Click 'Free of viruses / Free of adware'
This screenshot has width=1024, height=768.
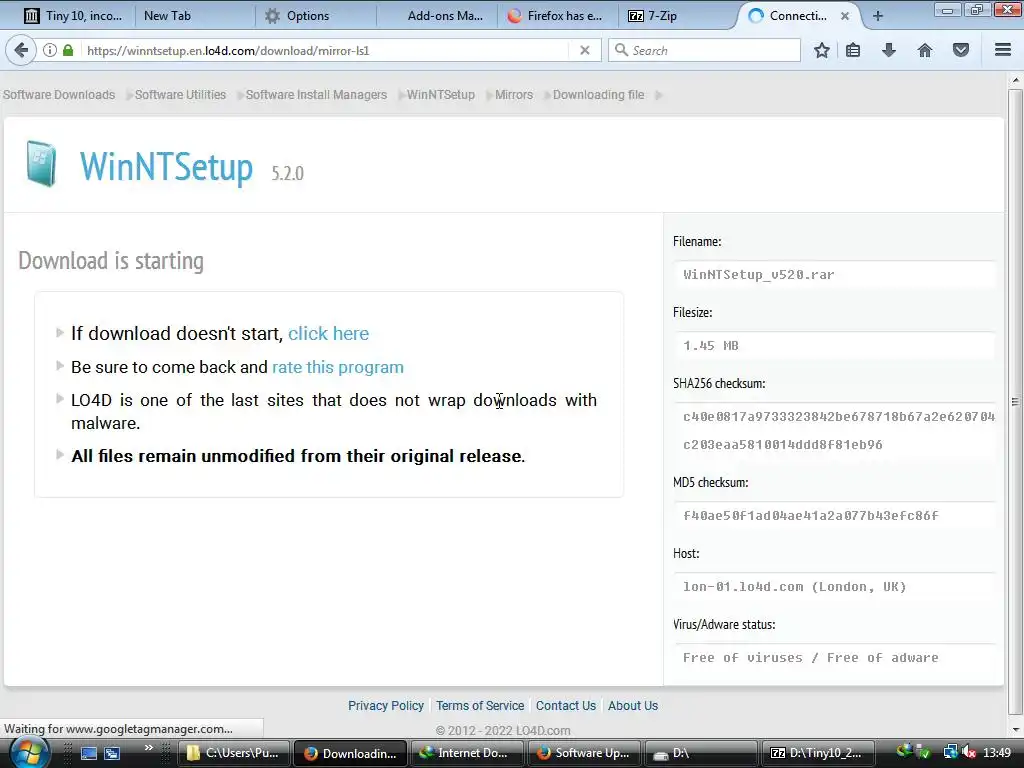click(810, 658)
